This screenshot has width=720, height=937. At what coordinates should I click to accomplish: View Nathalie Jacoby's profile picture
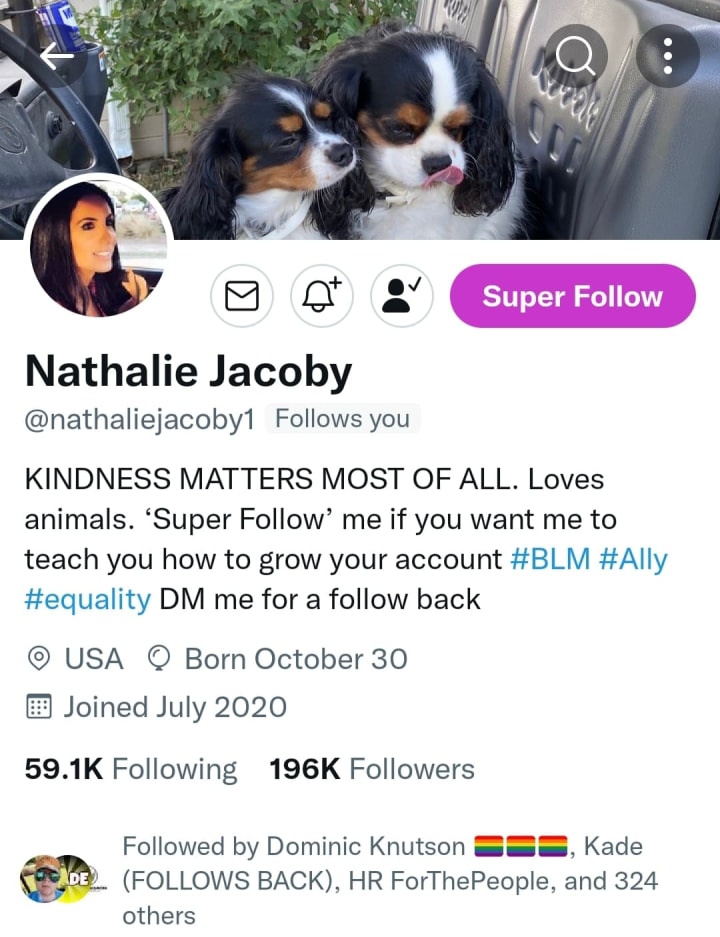(x=99, y=248)
